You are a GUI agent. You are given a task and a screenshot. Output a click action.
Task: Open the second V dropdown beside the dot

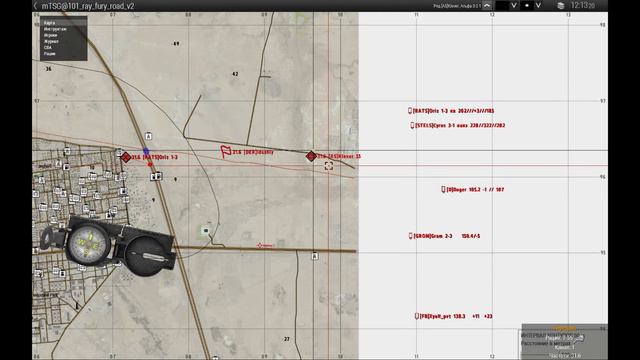pyautogui.click(x=538, y=6)
